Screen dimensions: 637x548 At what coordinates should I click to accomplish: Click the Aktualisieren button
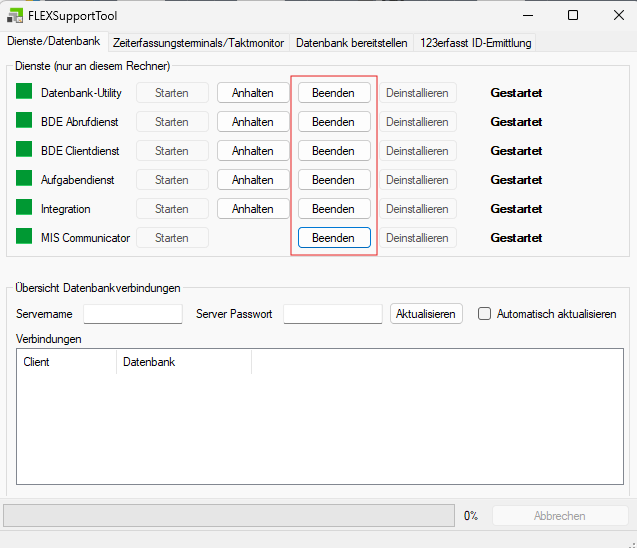pyautogui.click(x=427, y=314)
